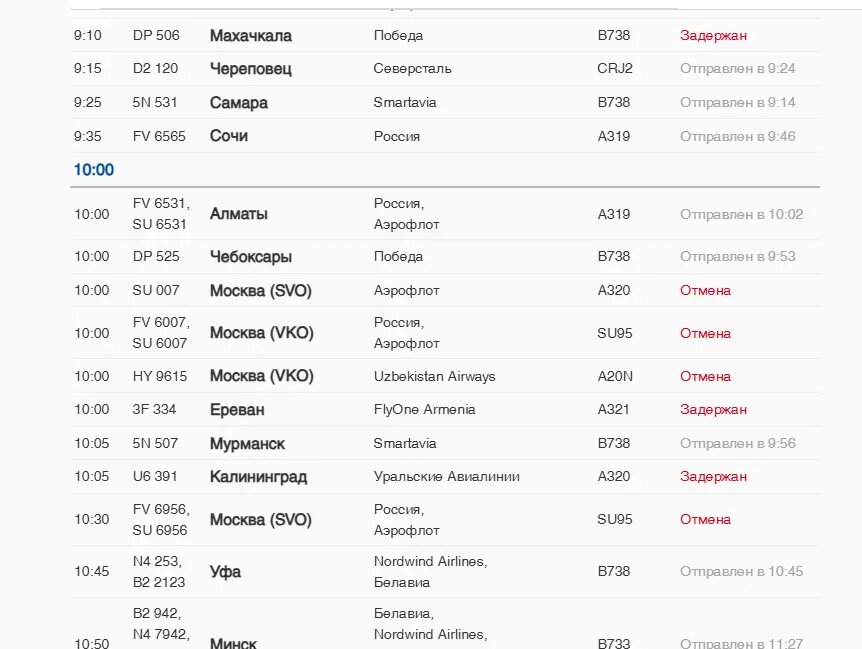Select the Самара destination

[238, 103]
